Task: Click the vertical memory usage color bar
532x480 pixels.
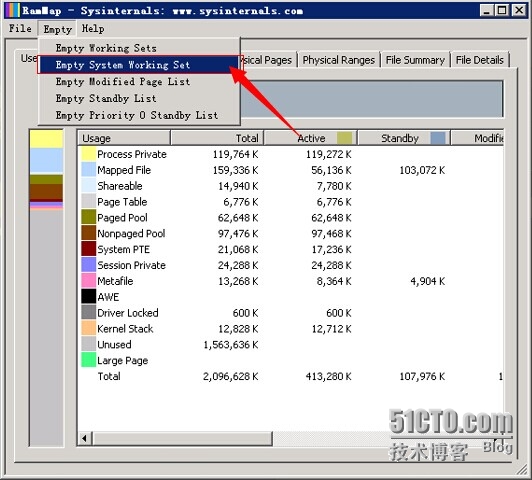Action: point(46,287)
